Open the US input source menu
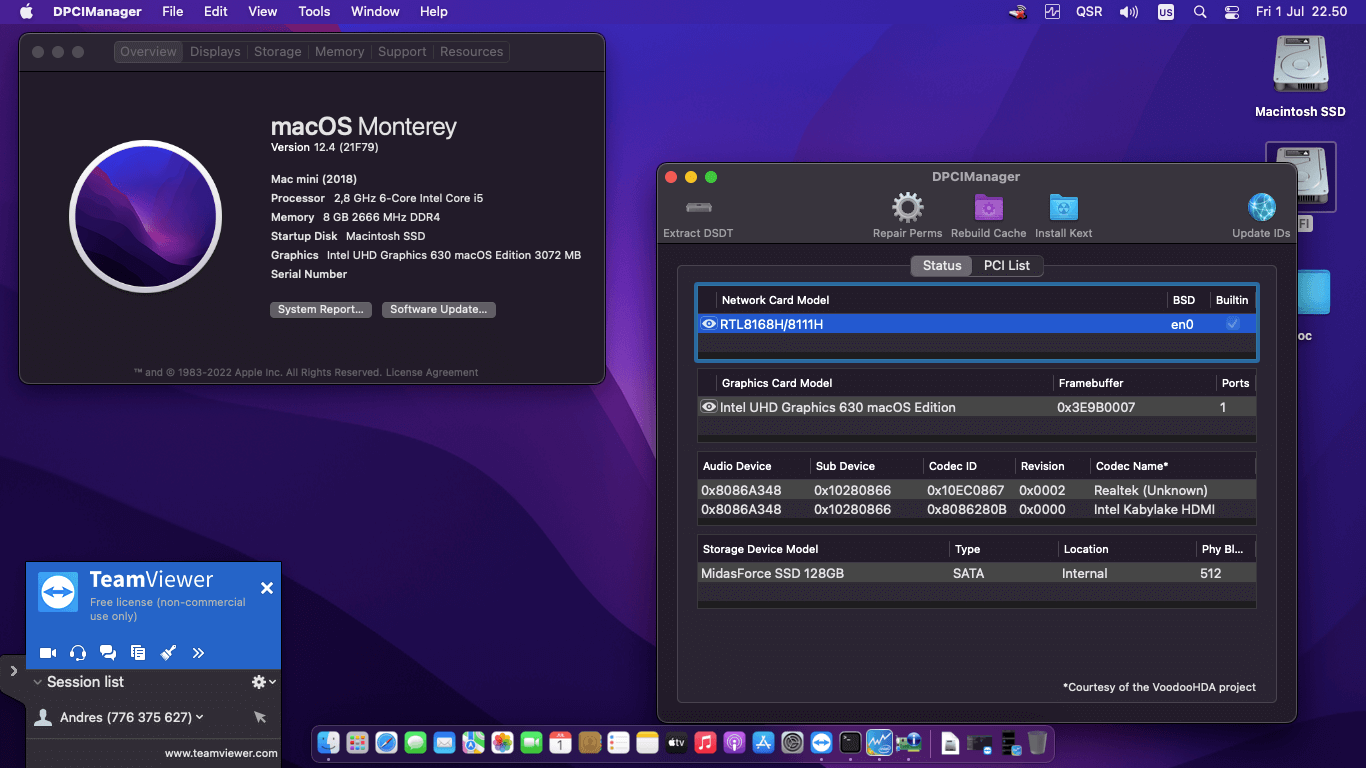 1165,12
